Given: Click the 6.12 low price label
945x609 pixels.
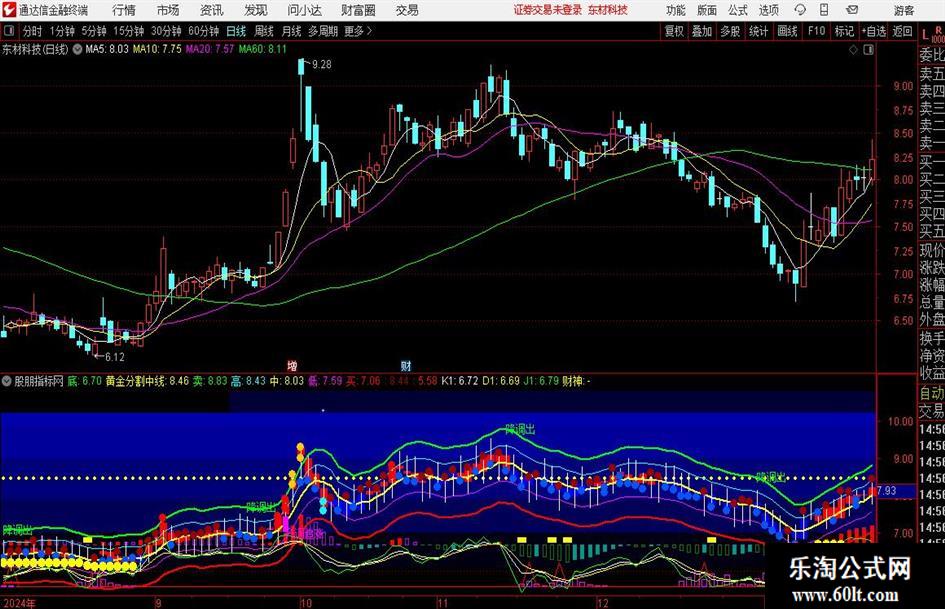Looking at the screenshot, I should click(115, 357).
